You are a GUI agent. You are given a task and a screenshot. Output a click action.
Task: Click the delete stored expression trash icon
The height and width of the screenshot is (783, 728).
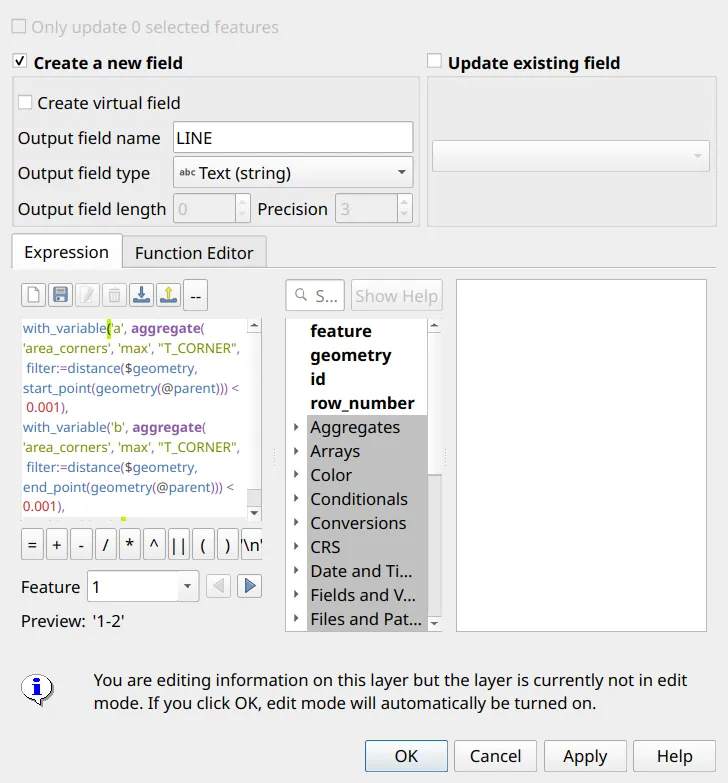(x=114, y=295)
